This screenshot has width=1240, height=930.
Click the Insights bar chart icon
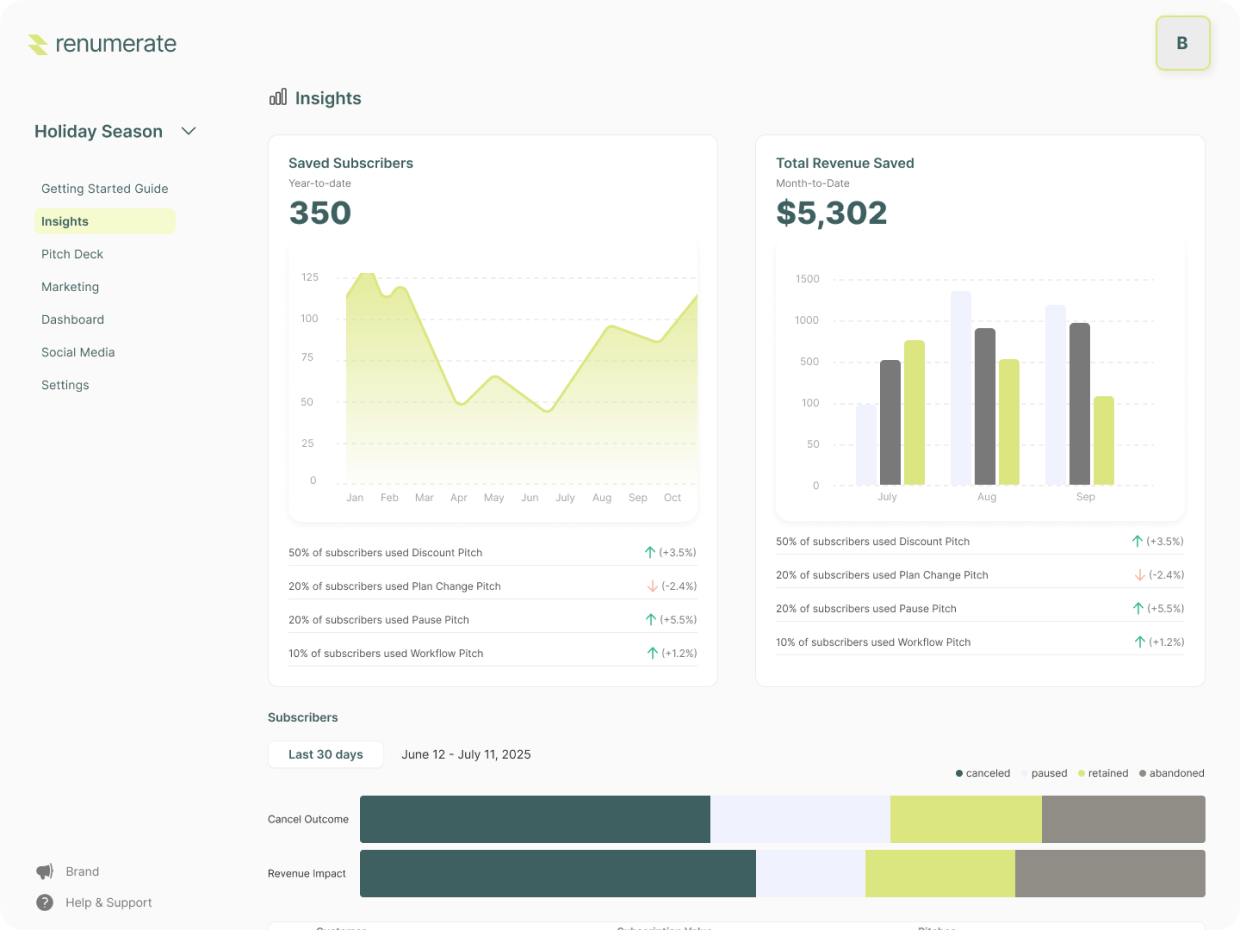(x=278, y=97)
